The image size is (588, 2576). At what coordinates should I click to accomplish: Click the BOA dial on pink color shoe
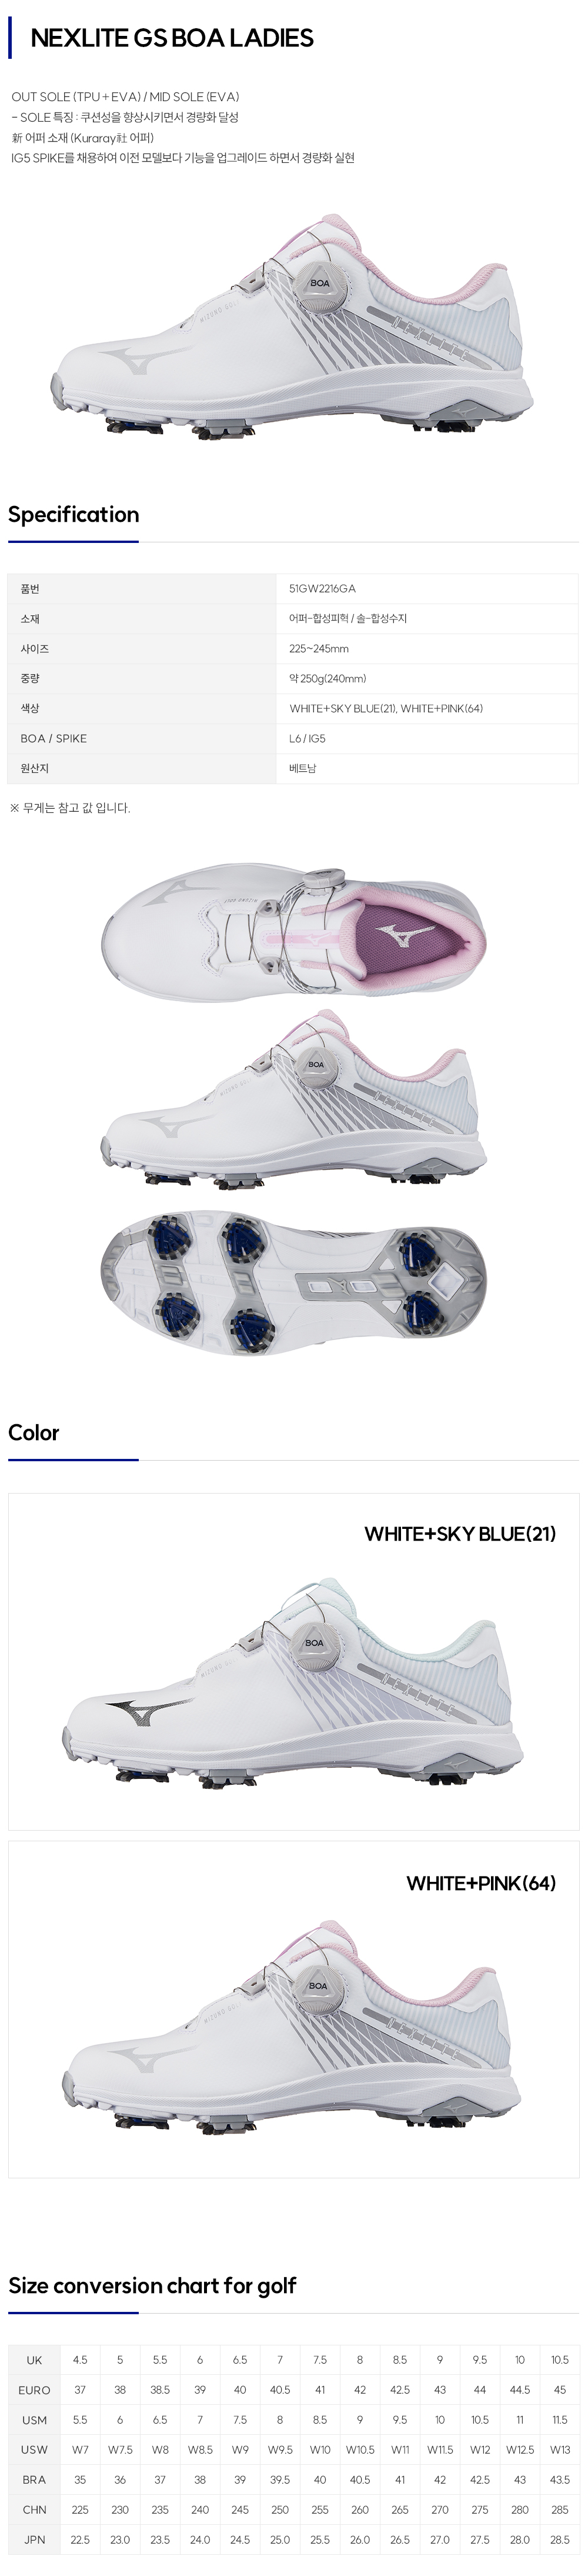click(x=317, y=1986)
